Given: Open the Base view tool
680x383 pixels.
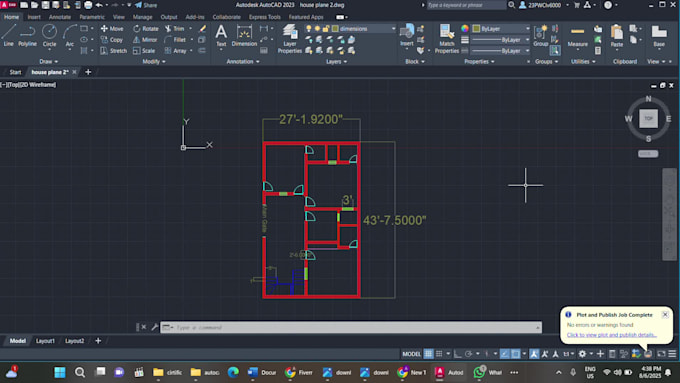Looking at the screenshot, I should (659, 35).
